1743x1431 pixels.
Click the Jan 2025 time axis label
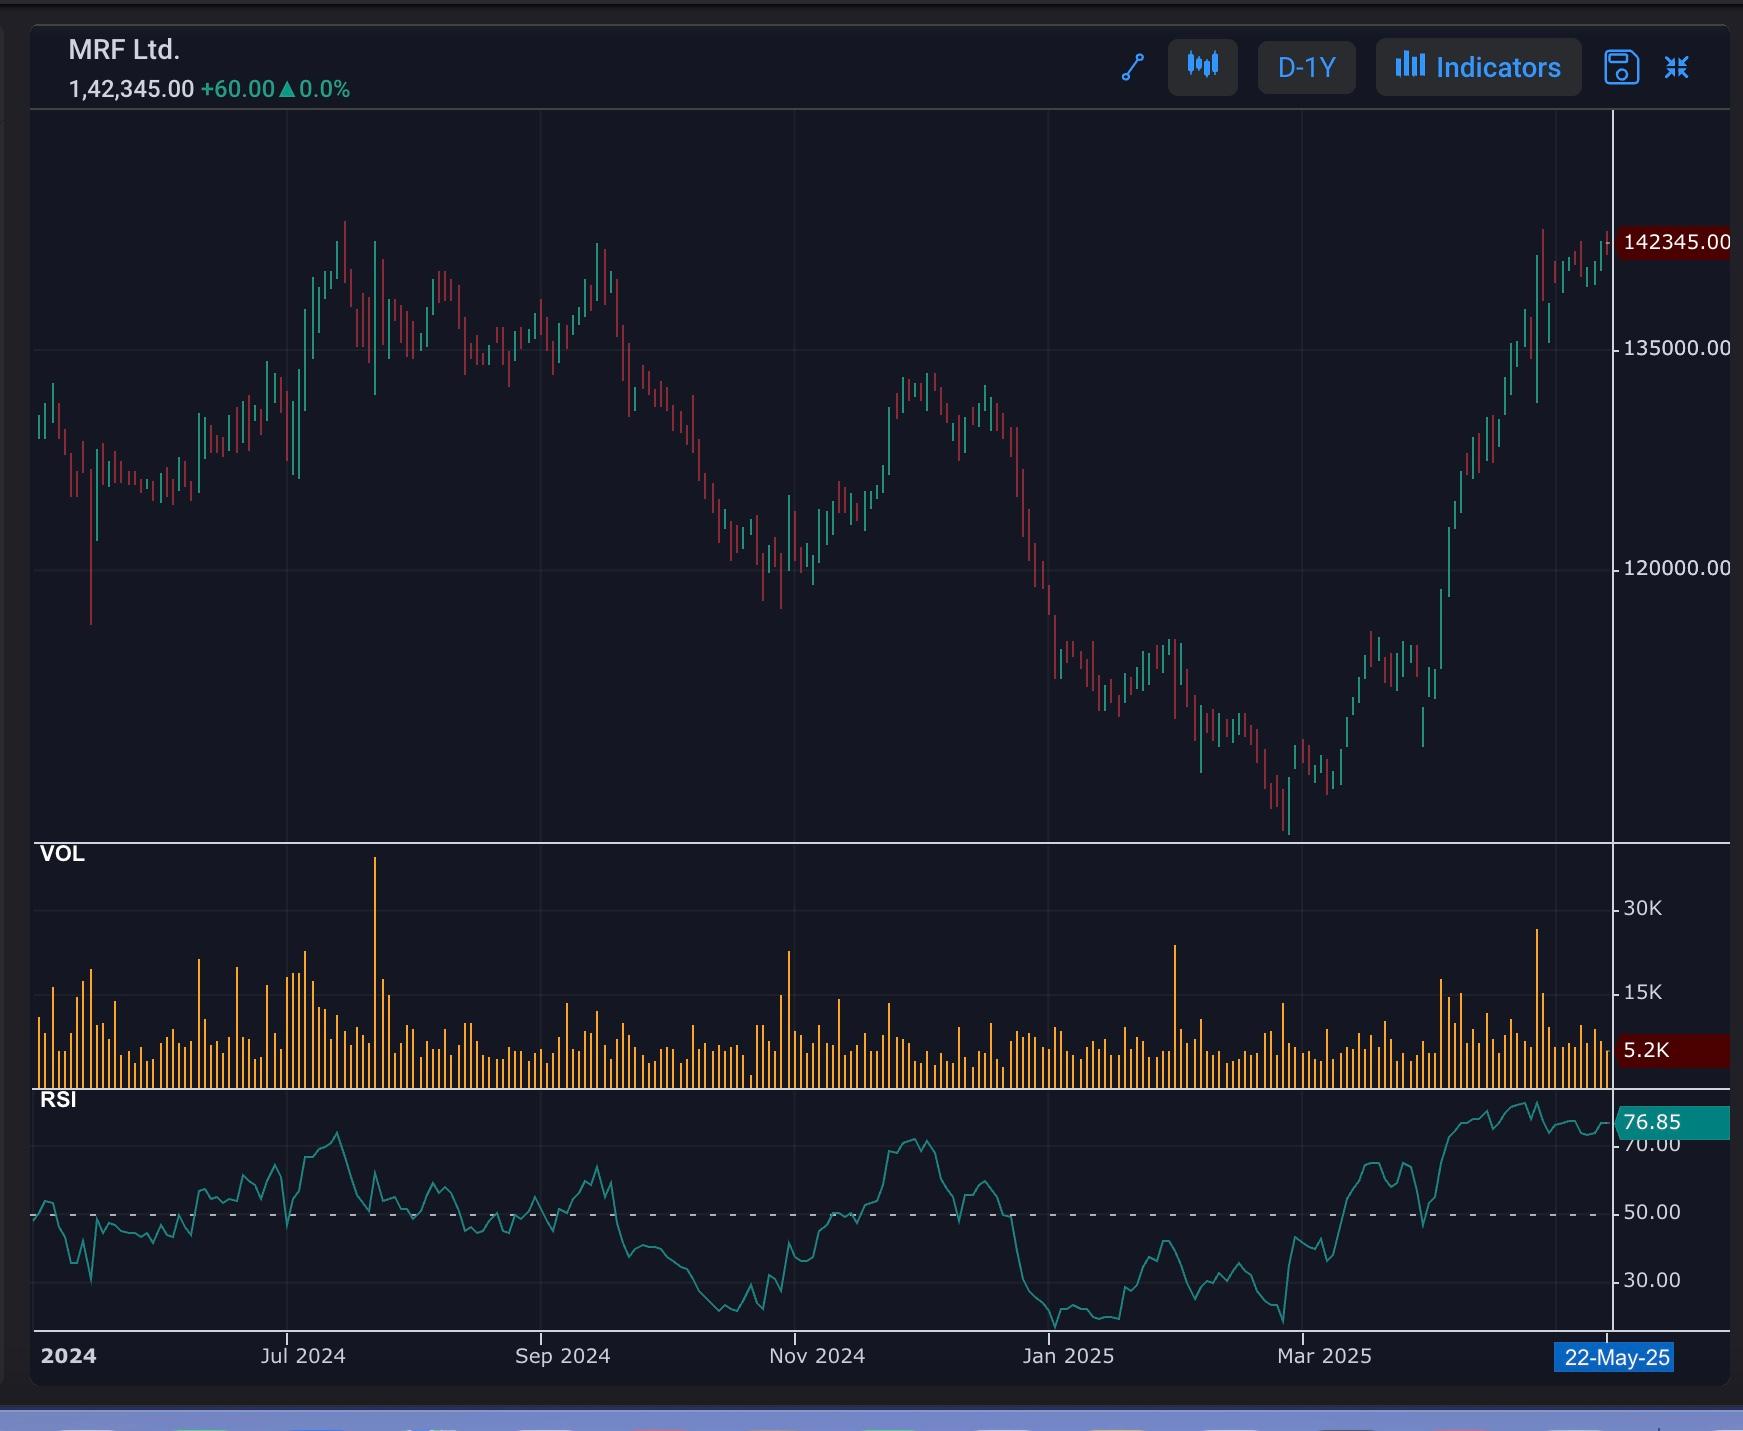(1068, 1356)
